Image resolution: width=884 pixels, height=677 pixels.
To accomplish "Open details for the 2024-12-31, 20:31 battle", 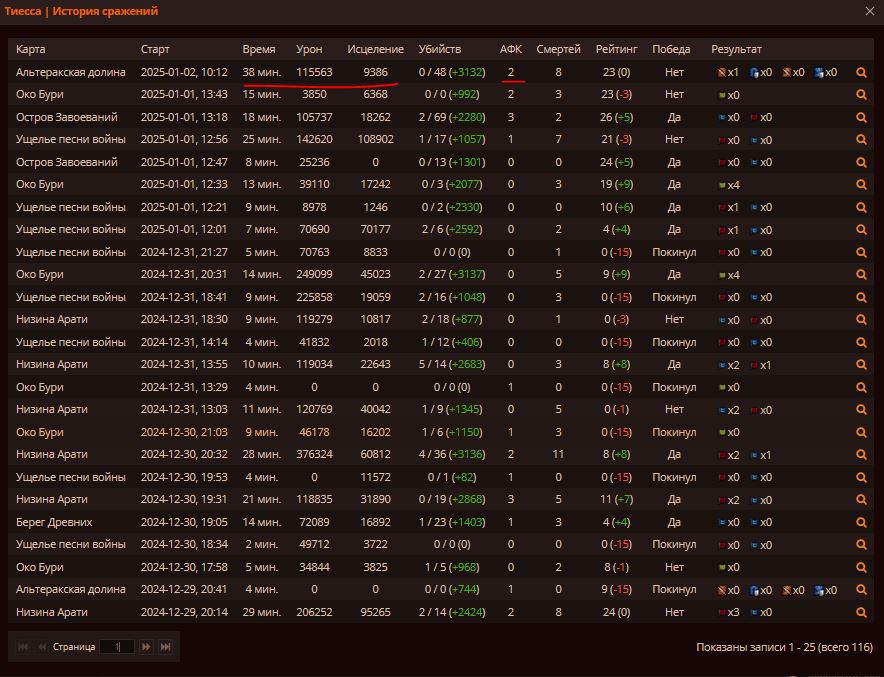I will click(x=861, y=275).
